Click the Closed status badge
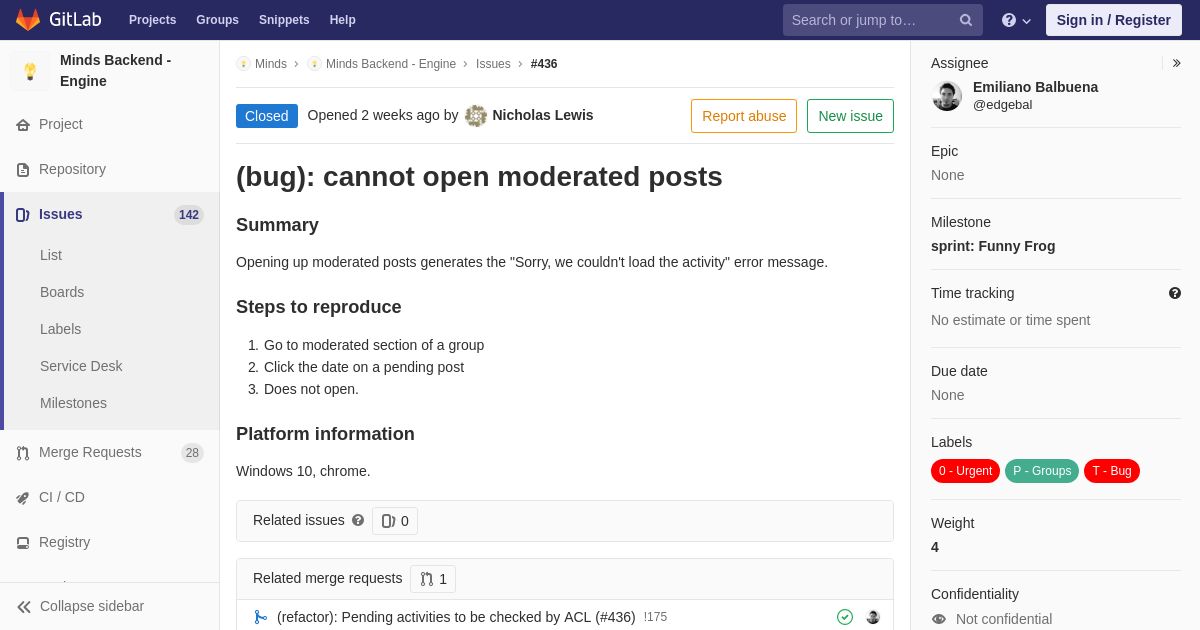This screenshot has width=1200, height=630. (x=267, y=116)
